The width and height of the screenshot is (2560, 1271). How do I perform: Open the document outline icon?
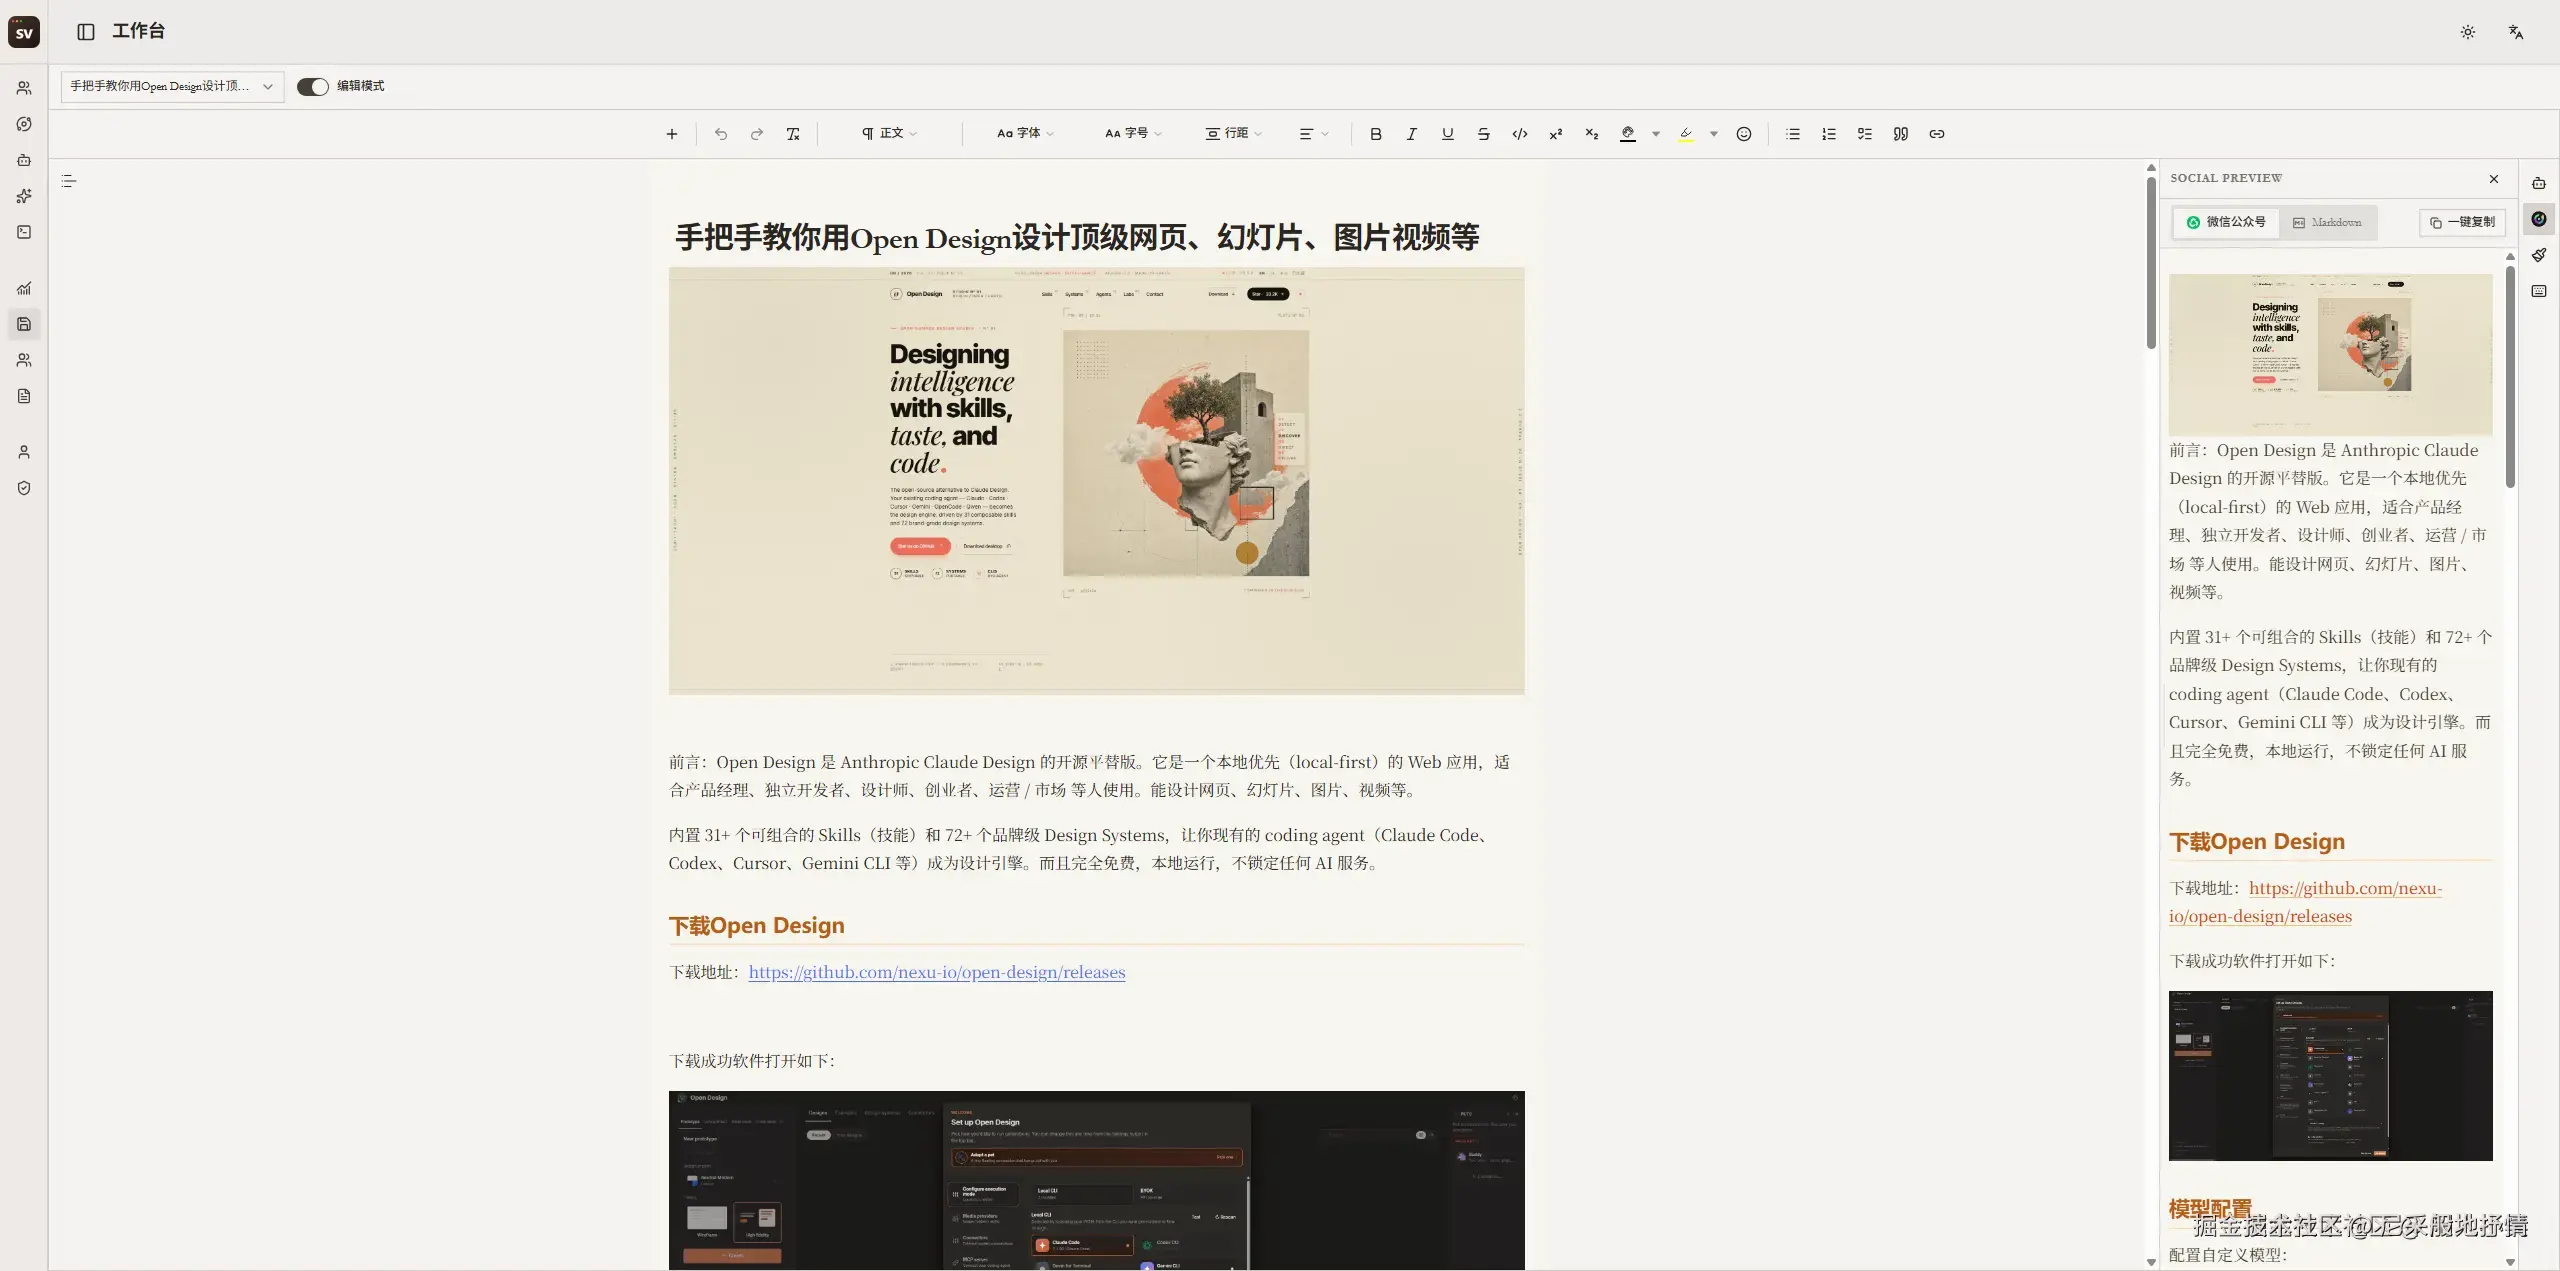click(x=69, y=181)
